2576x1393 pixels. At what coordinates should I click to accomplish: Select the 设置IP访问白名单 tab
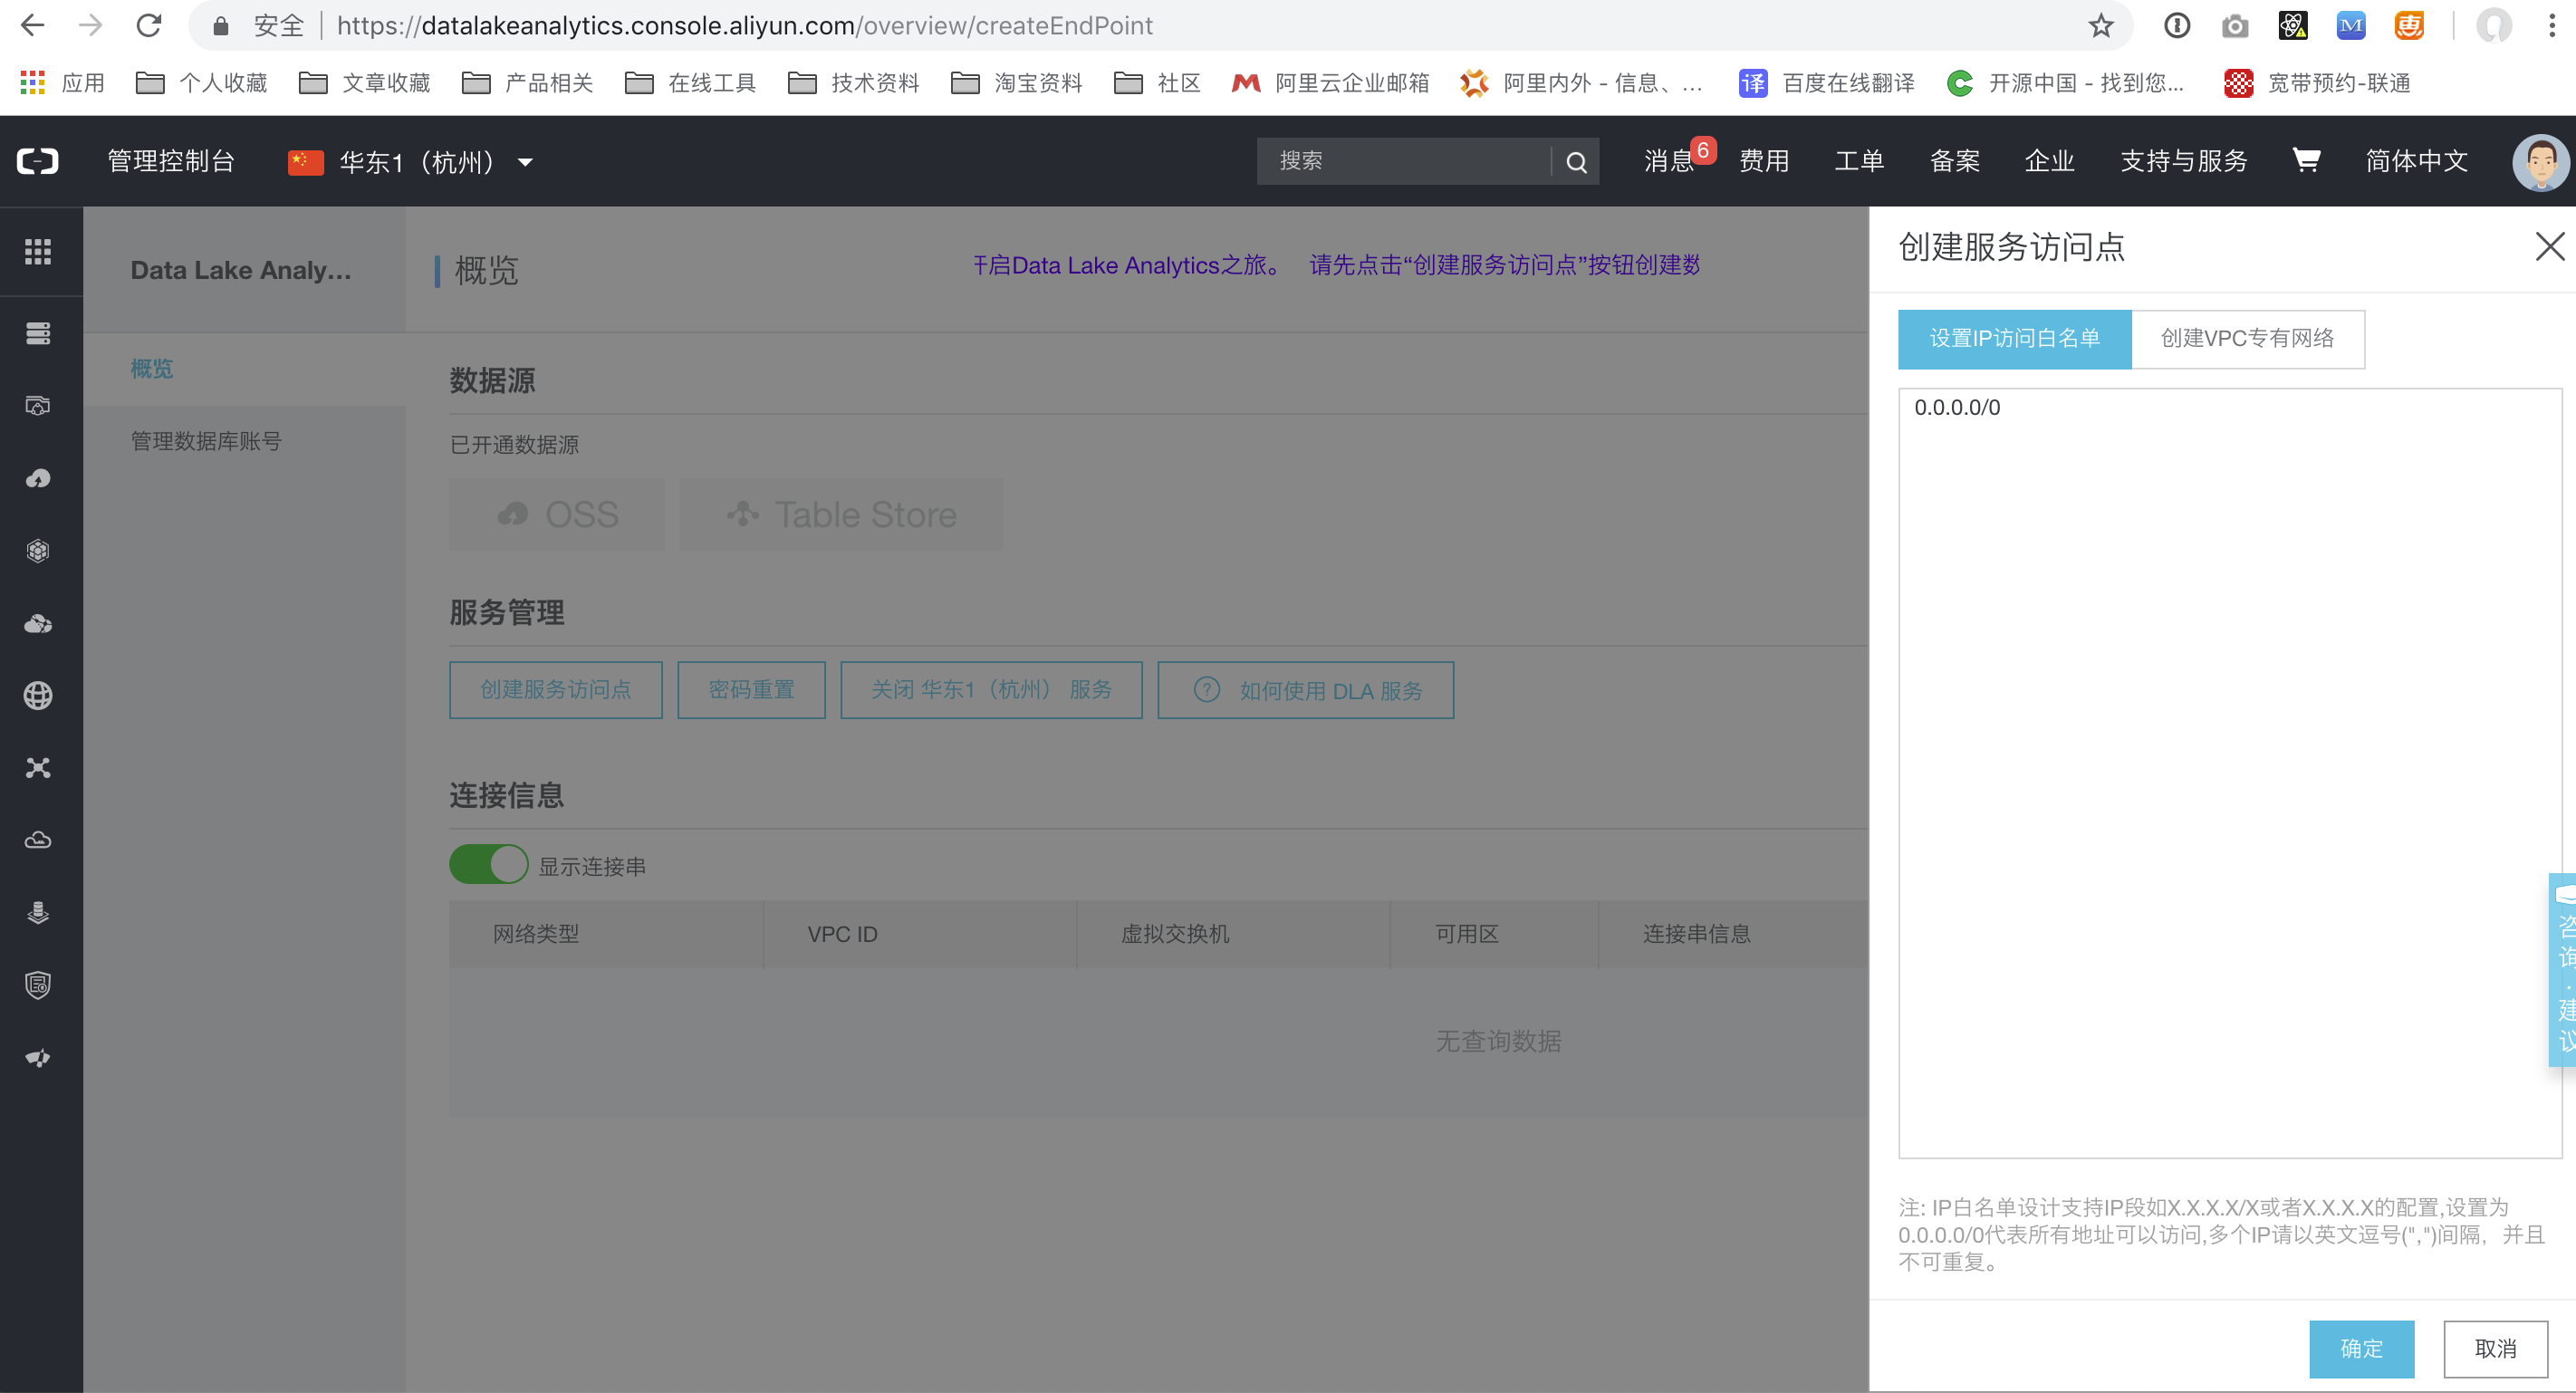coord(2014,339)
